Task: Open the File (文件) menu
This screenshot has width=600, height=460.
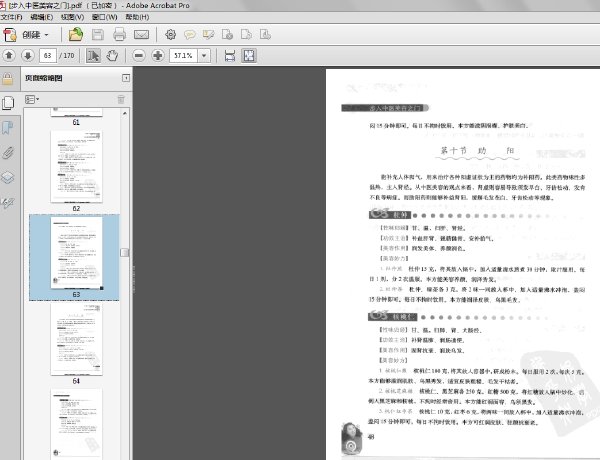Action: click(x=13, y=17)
